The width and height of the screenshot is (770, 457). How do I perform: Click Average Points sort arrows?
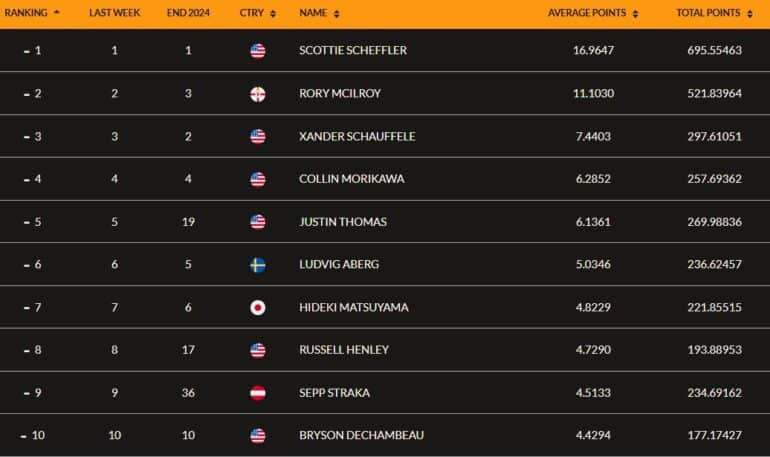click(x=635, y=14)
